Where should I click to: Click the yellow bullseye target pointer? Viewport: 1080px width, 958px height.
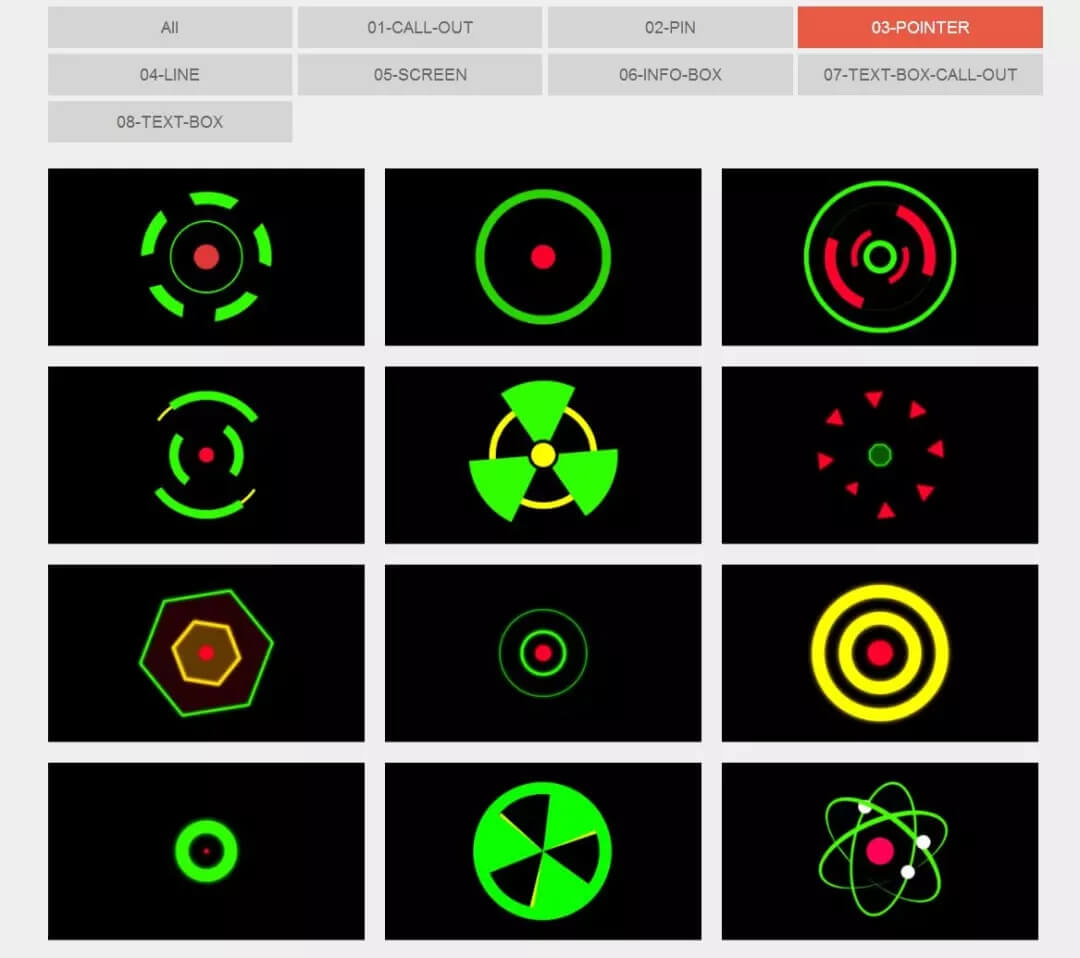coord(880,653)
